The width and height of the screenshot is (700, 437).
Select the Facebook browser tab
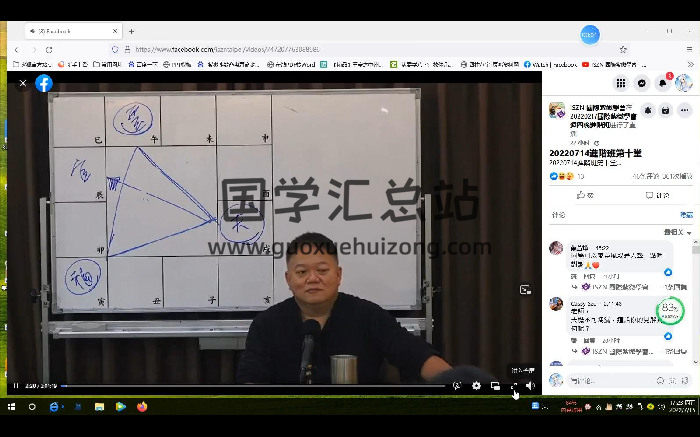coord(72,31)
